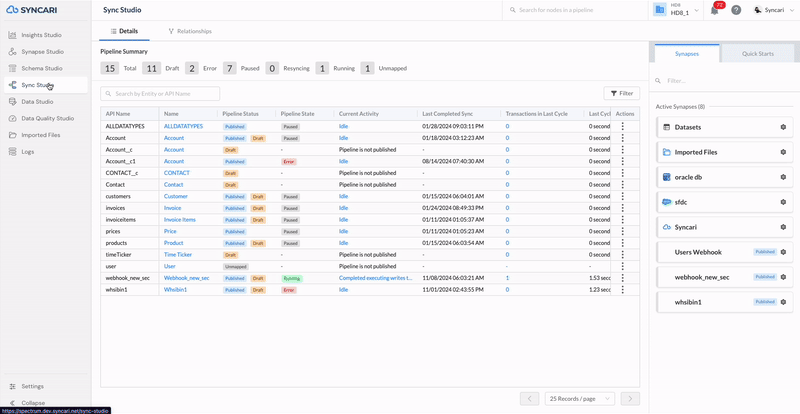Open the Invoice Items pipeline link

click(180, 220)
